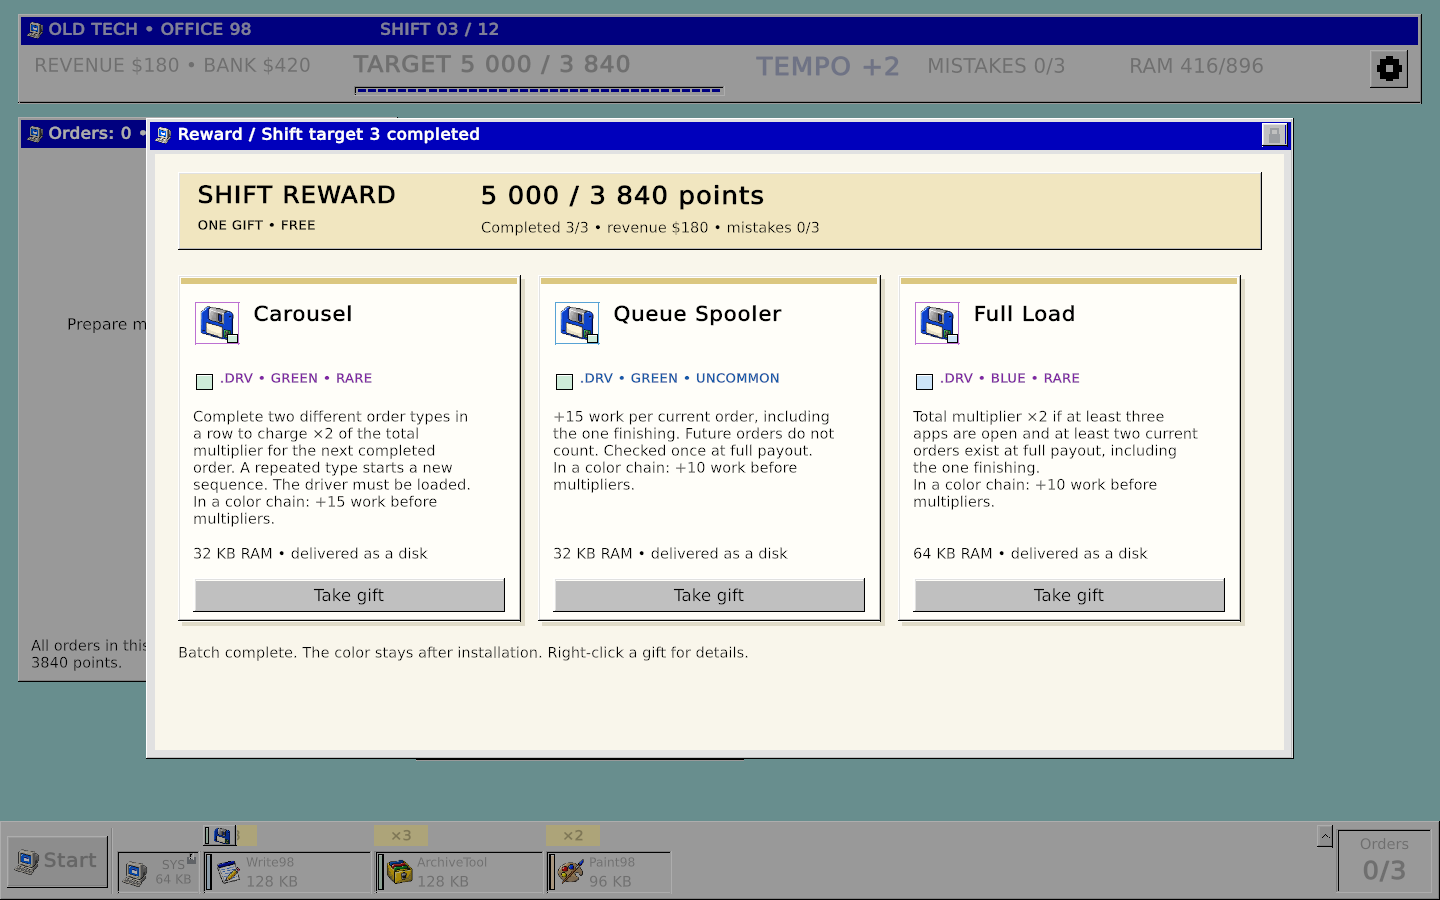The height and width of the screenshot is (900, 1440).
Task: Click the 'Full Load' gift title
Action: point(1024,314)
